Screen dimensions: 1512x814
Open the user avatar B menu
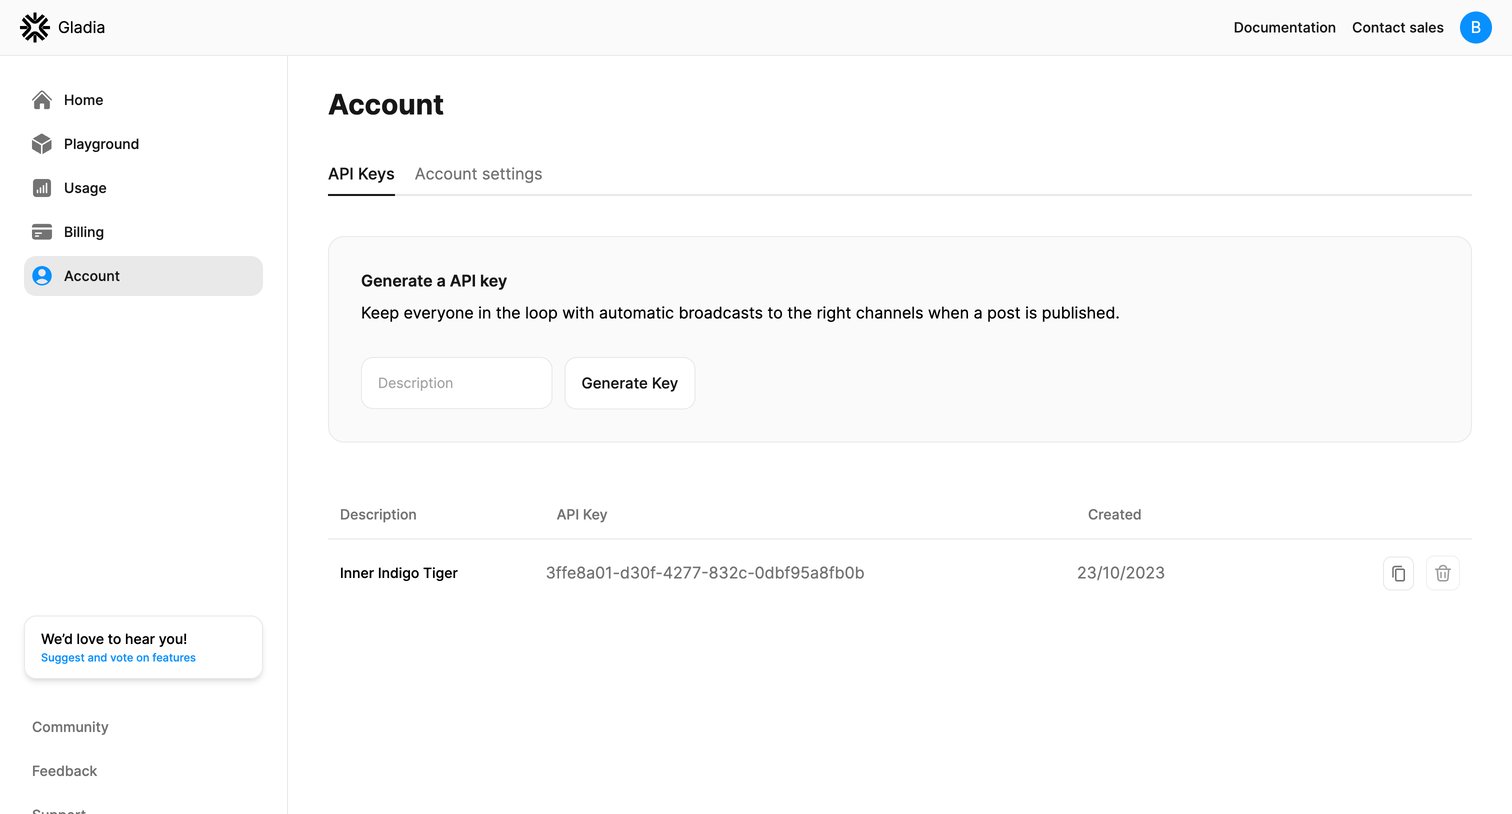1476,27
